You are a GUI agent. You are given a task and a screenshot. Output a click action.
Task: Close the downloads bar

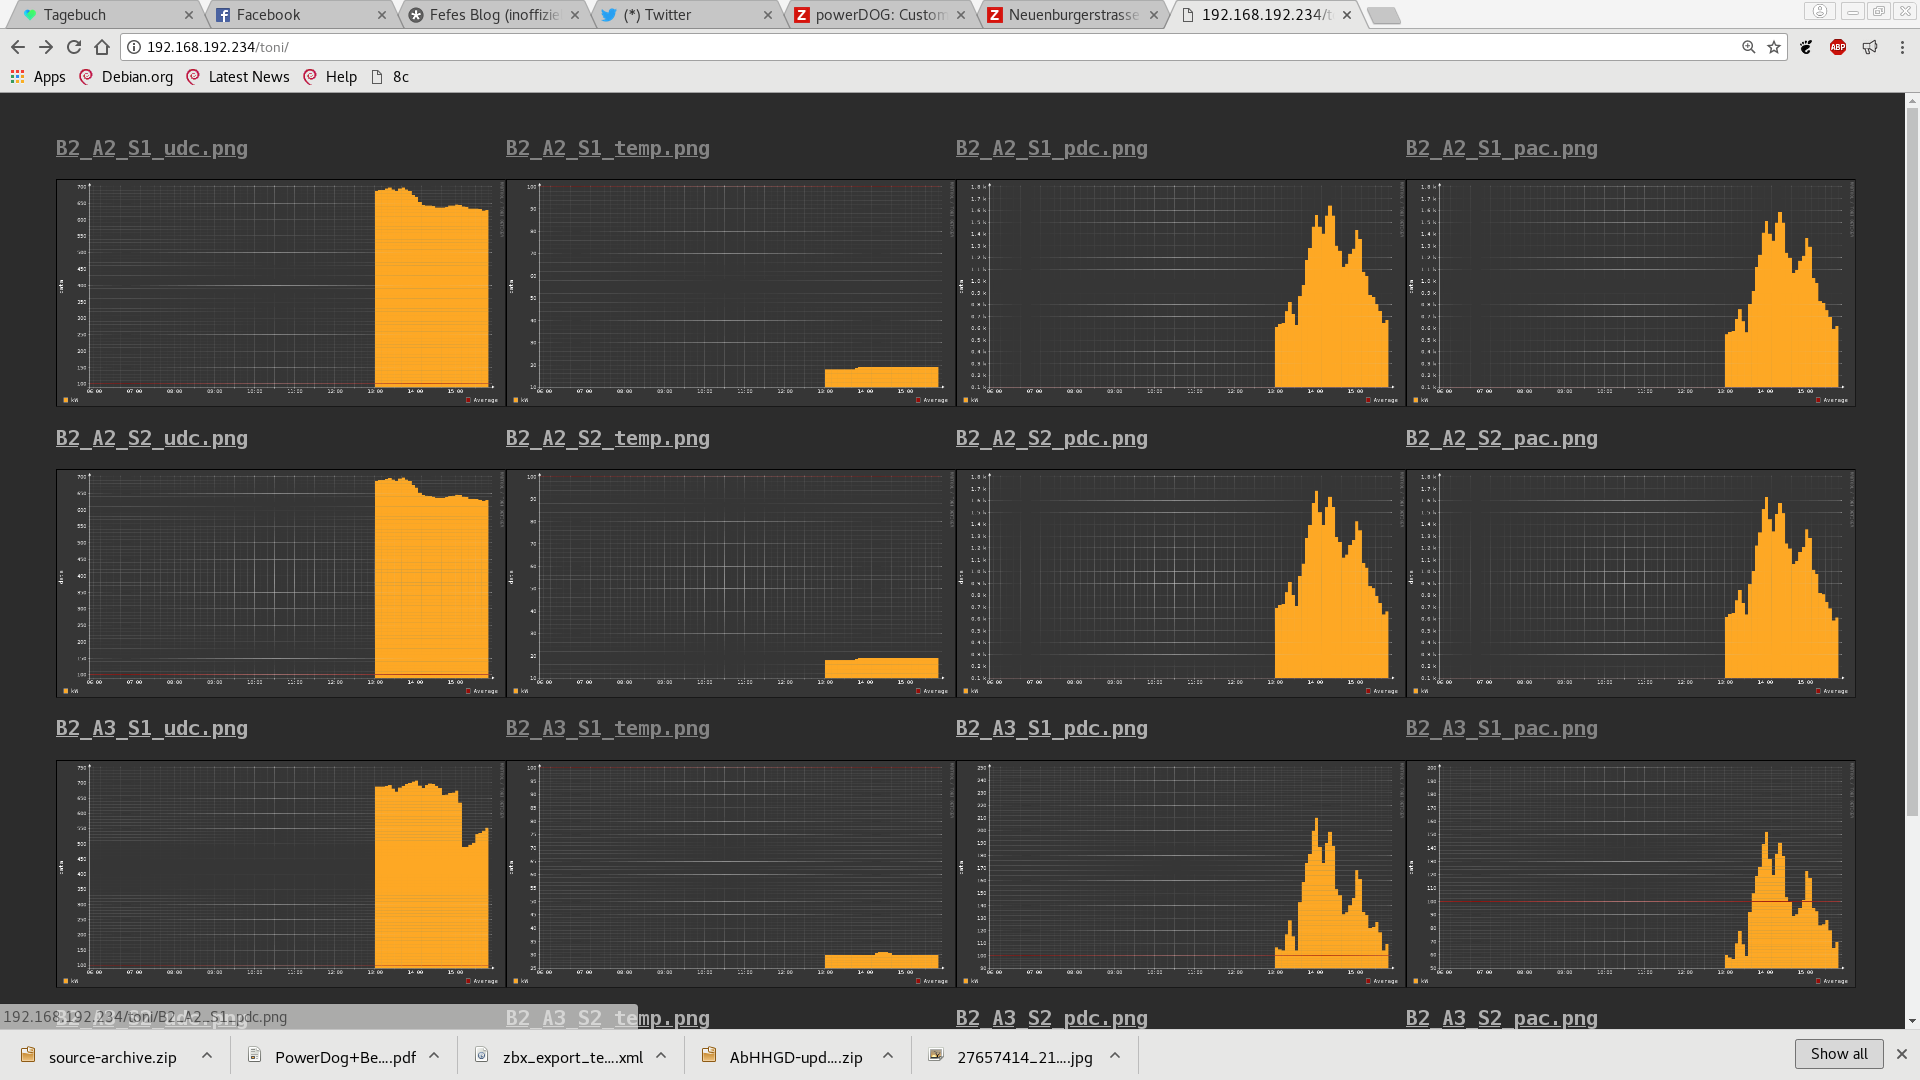tap(1902, 1054)
